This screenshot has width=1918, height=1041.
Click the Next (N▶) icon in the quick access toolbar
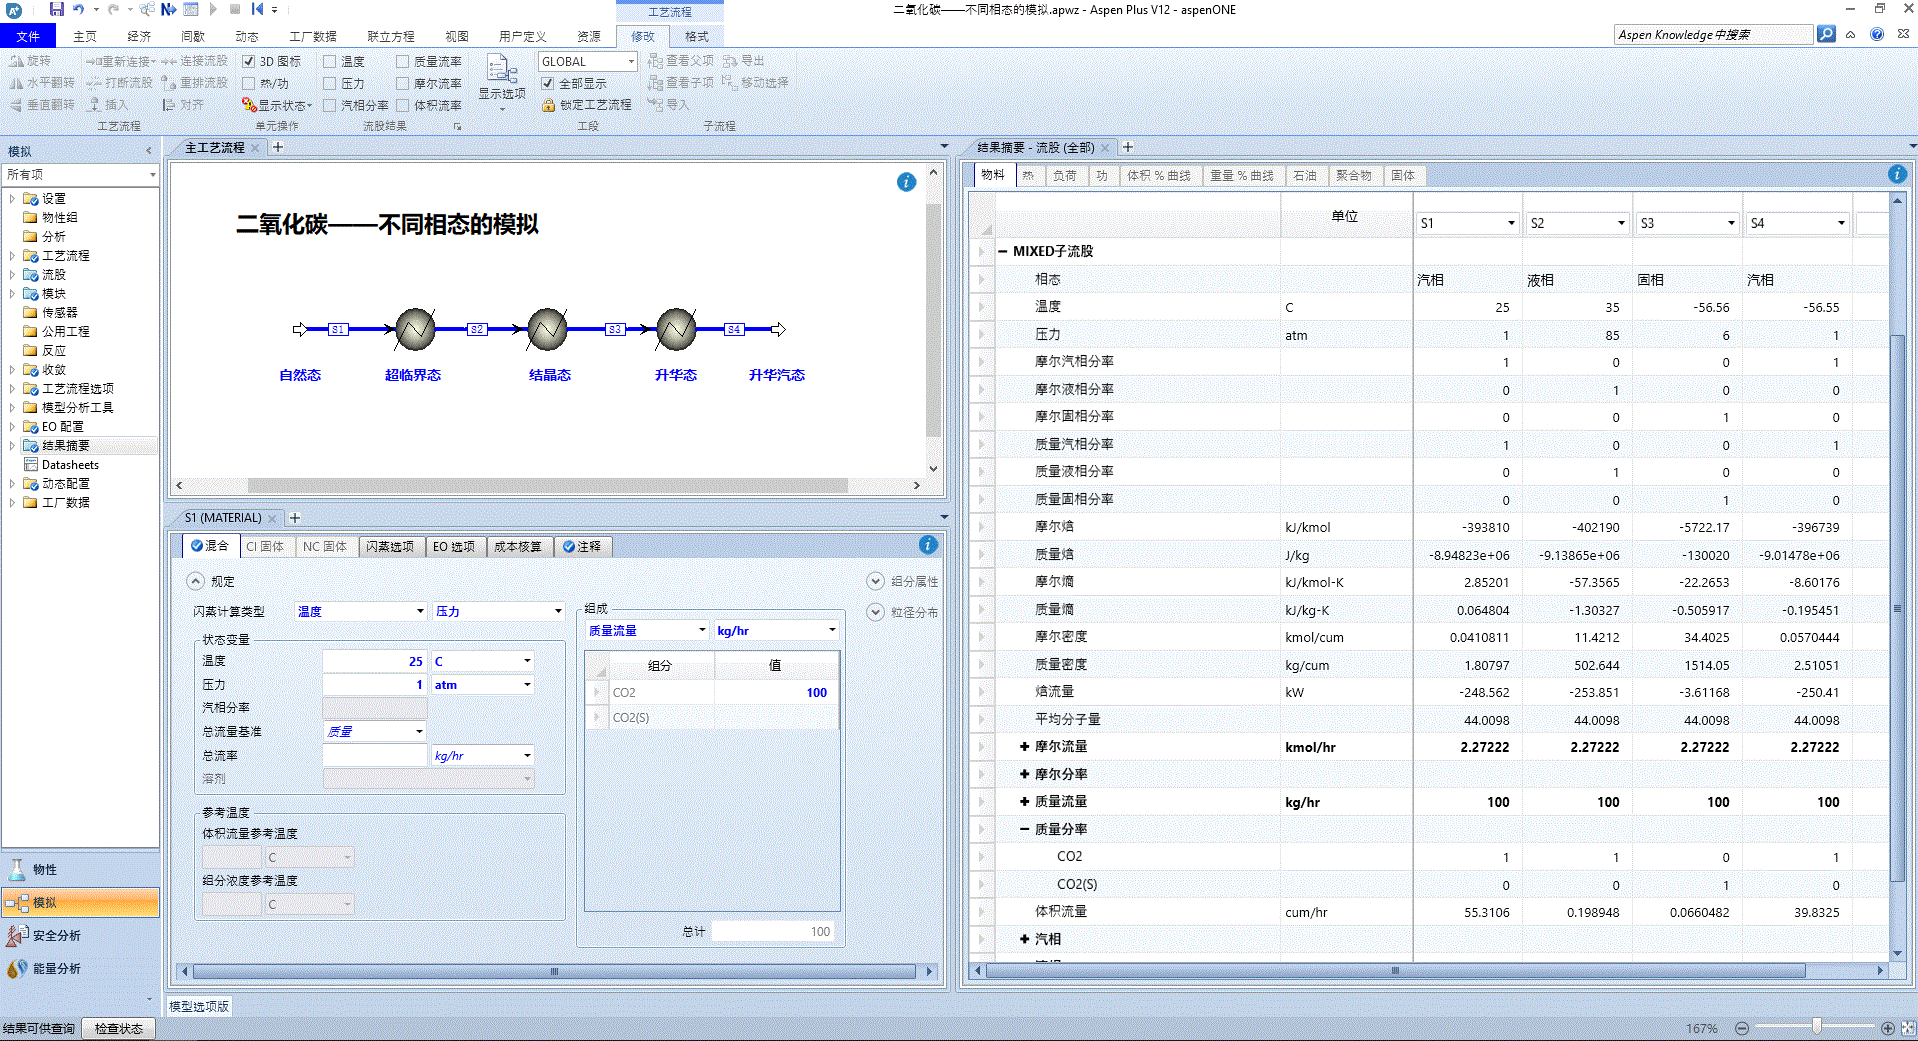pos(168,9)
